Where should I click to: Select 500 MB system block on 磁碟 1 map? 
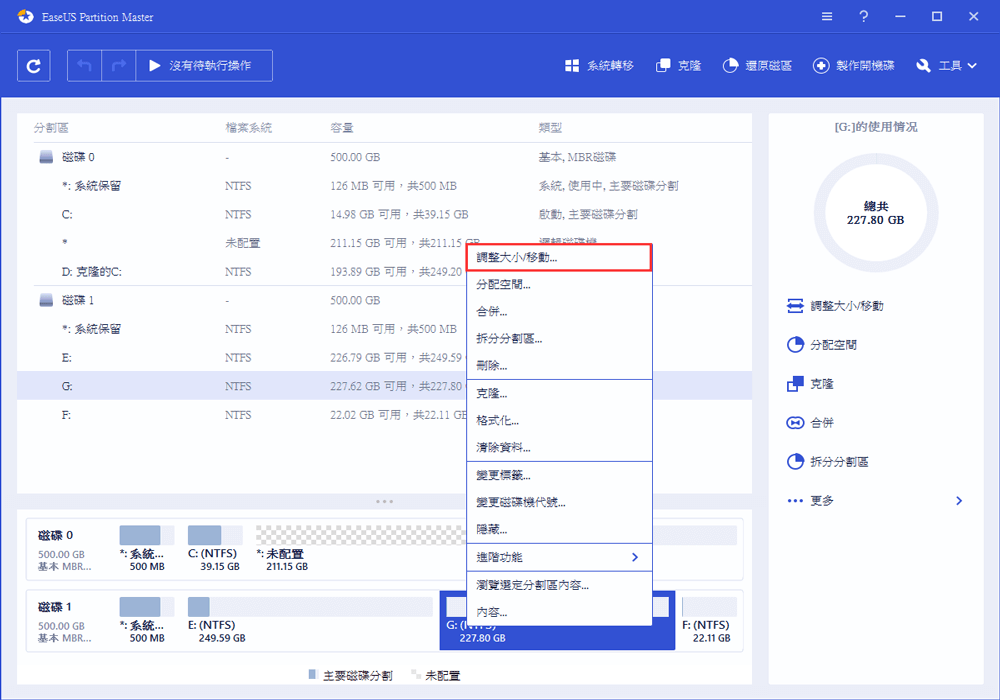(x=147, y=620)
